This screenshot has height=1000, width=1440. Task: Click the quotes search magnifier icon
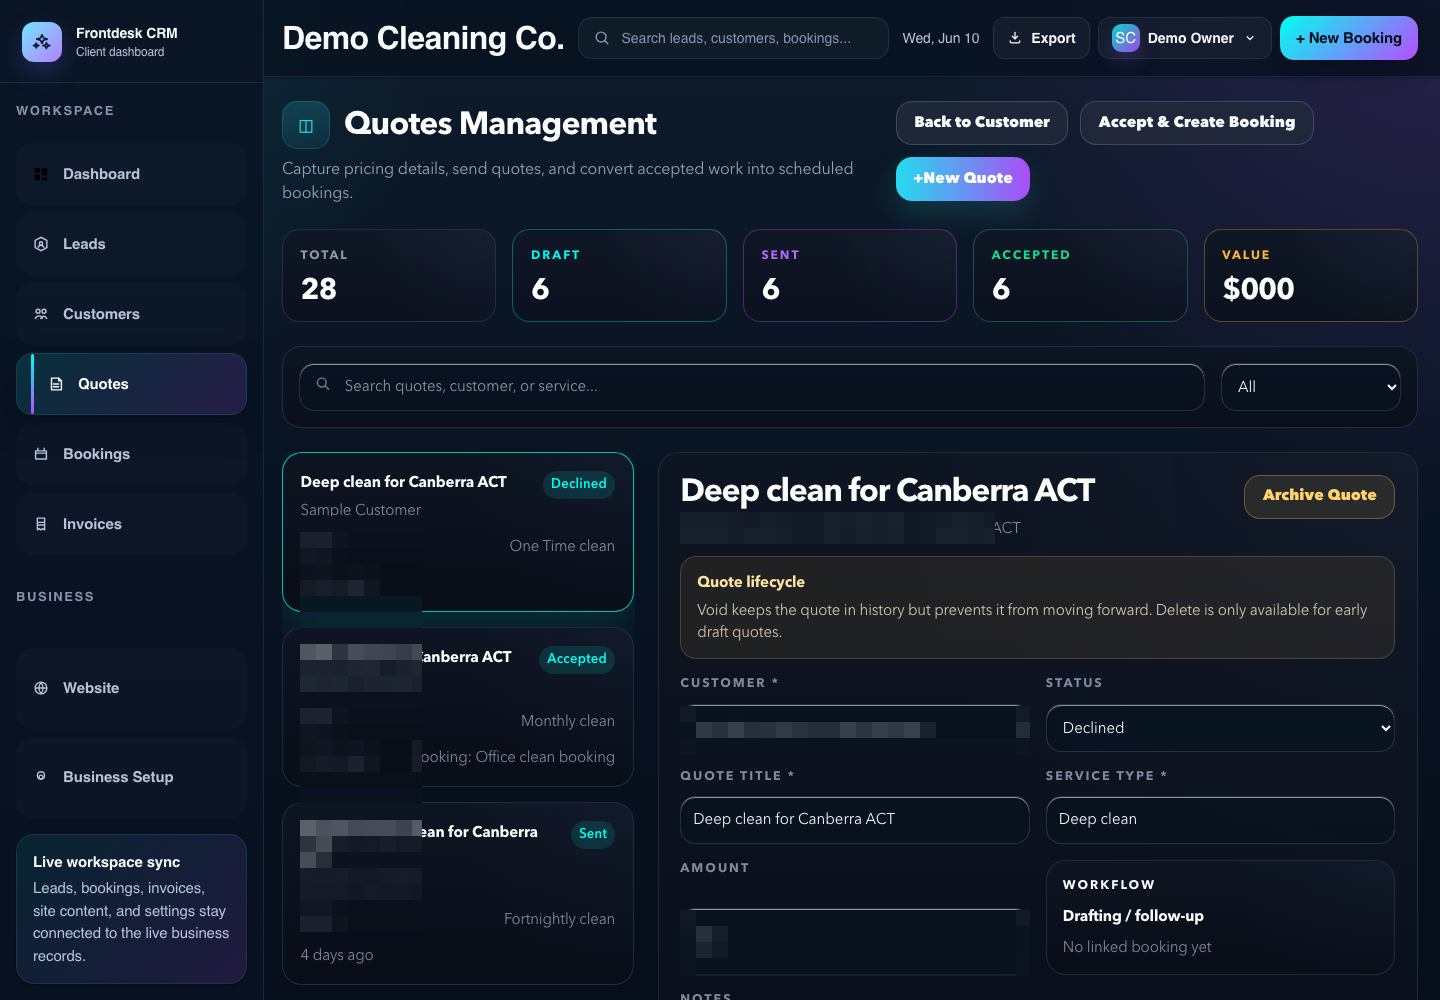tap(323, 384)
